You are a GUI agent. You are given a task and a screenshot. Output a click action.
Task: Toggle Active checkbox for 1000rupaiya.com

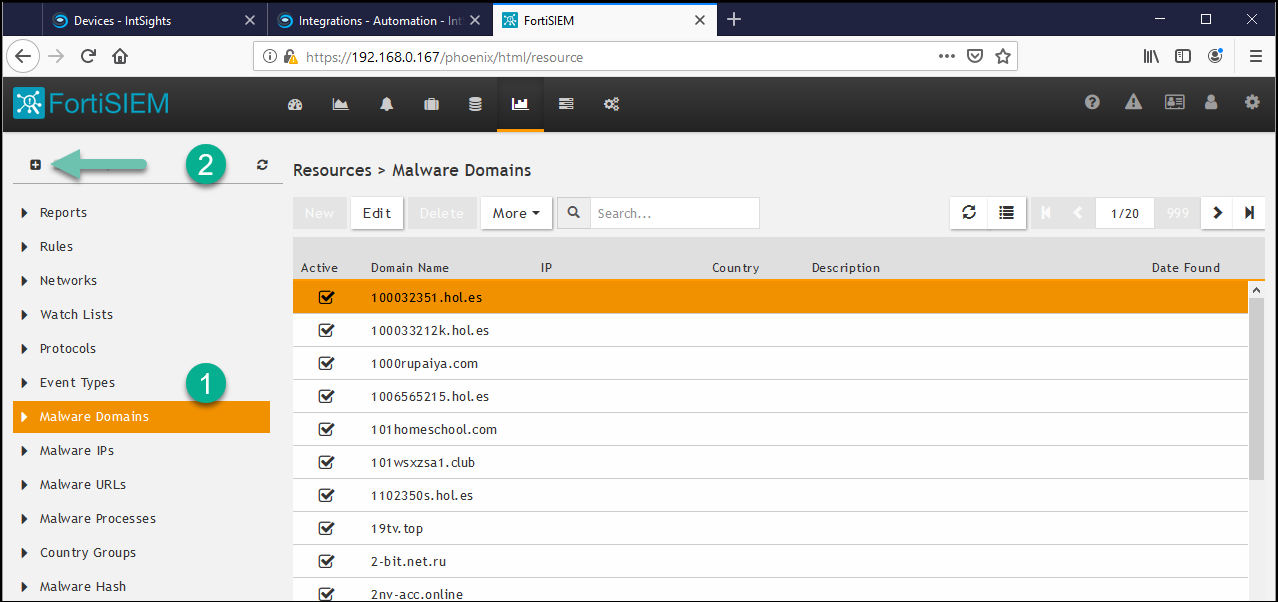click(x=326, y=363)
